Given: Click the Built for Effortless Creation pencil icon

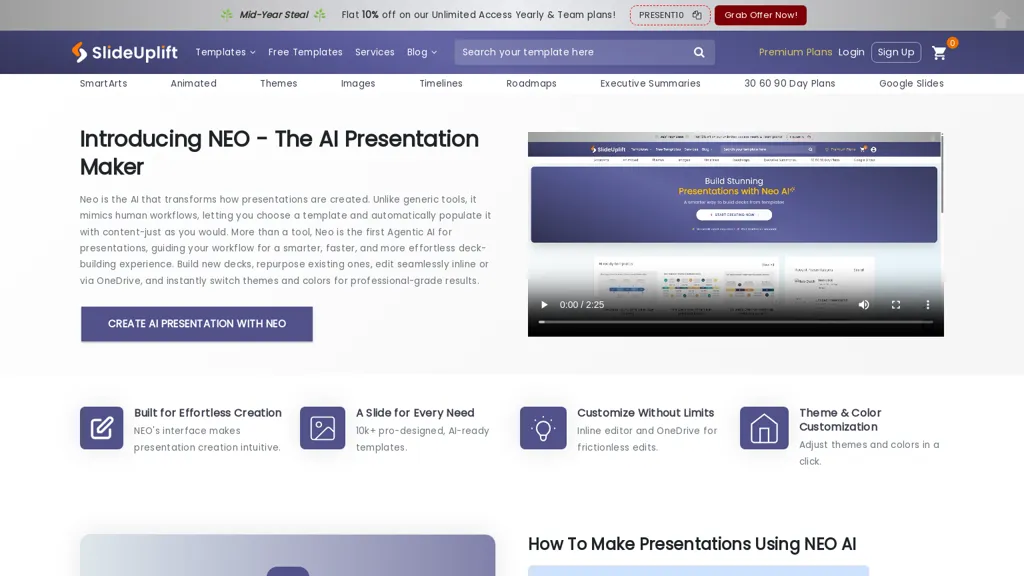Looking at the screenshot, I should click(x=101, y=428).
